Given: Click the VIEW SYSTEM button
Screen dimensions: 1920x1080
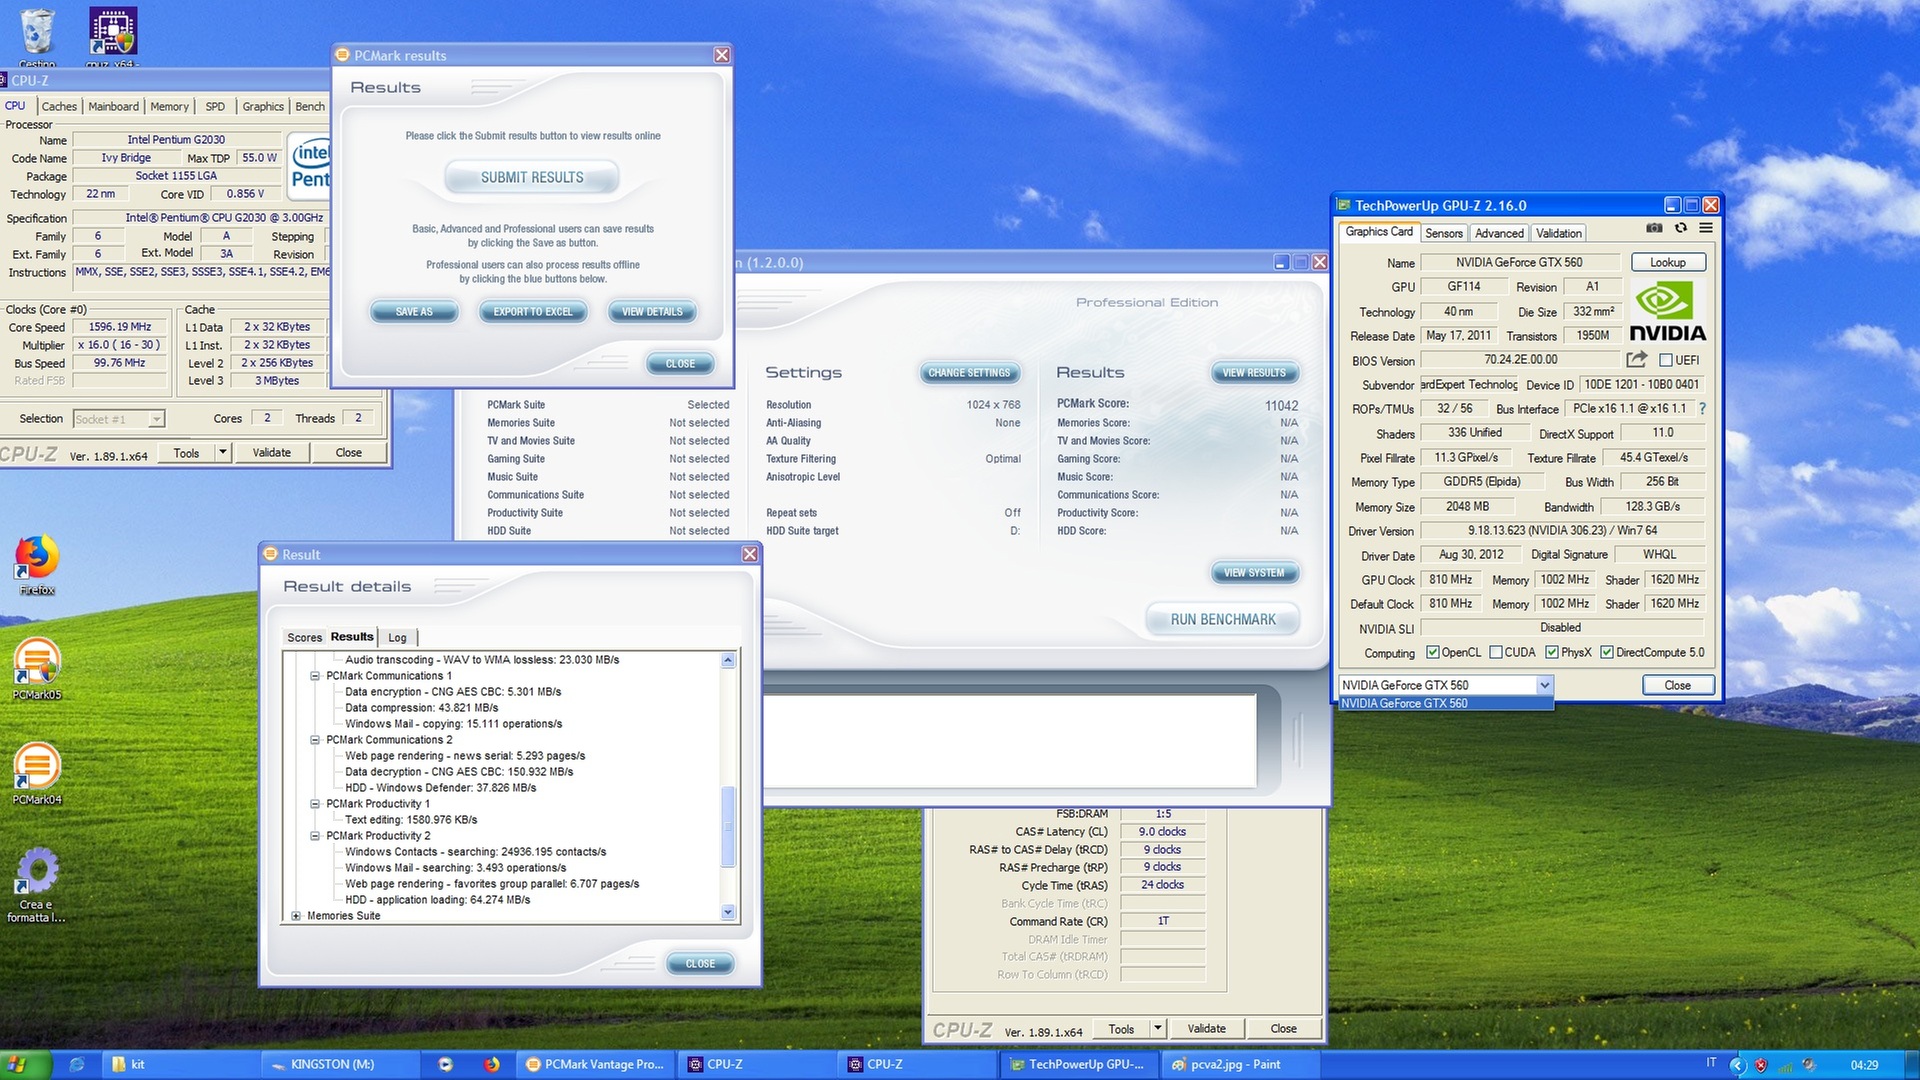Looking at the screenshot, I should pyautogui.click(x=1254, y=573).
